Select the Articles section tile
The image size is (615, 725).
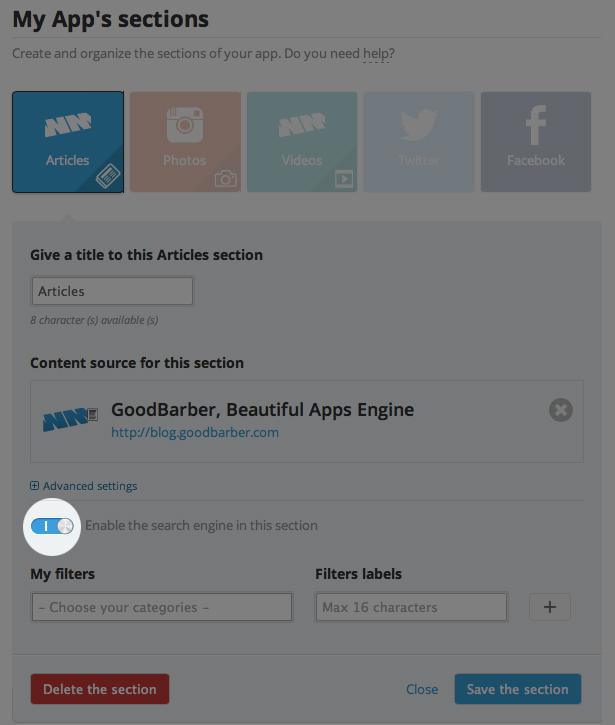click(68, 141)
